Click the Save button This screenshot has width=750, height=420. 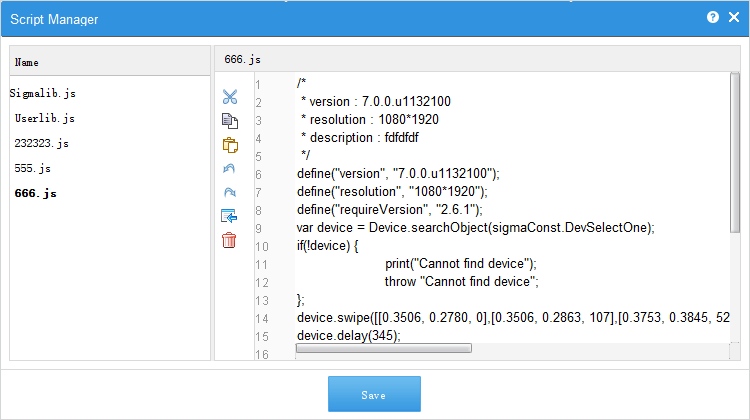[x=374, y=394]
